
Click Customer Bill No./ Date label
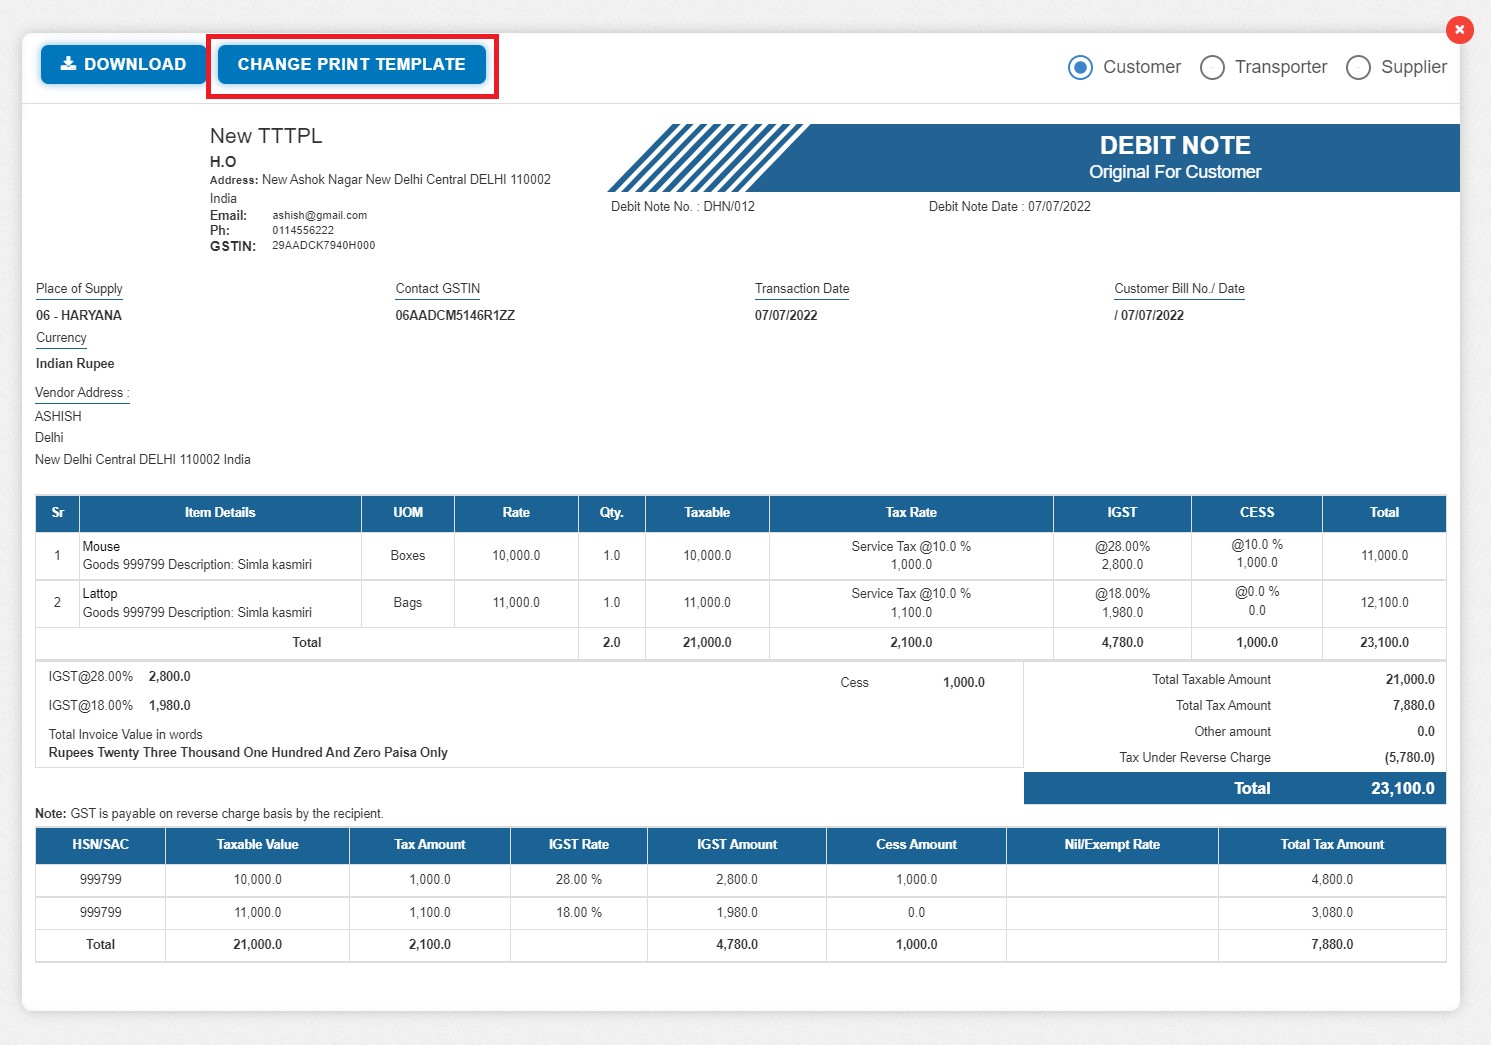[x=1179, y=288]
